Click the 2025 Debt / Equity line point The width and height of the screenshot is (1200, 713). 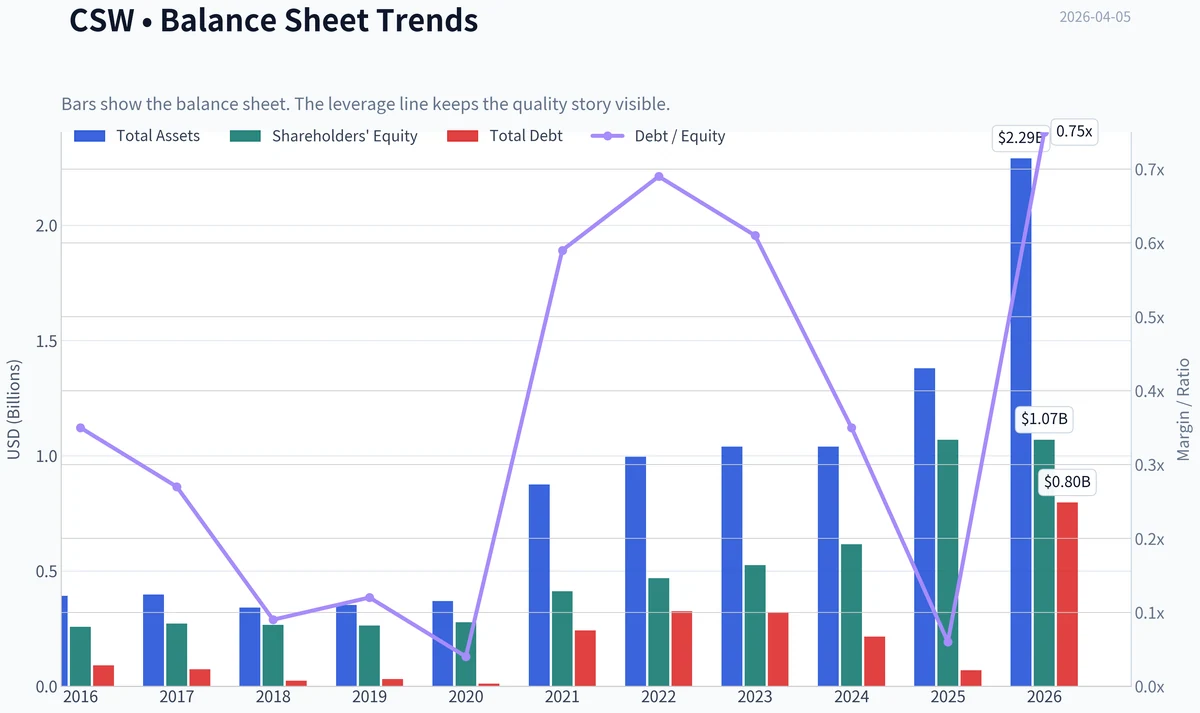948,642
